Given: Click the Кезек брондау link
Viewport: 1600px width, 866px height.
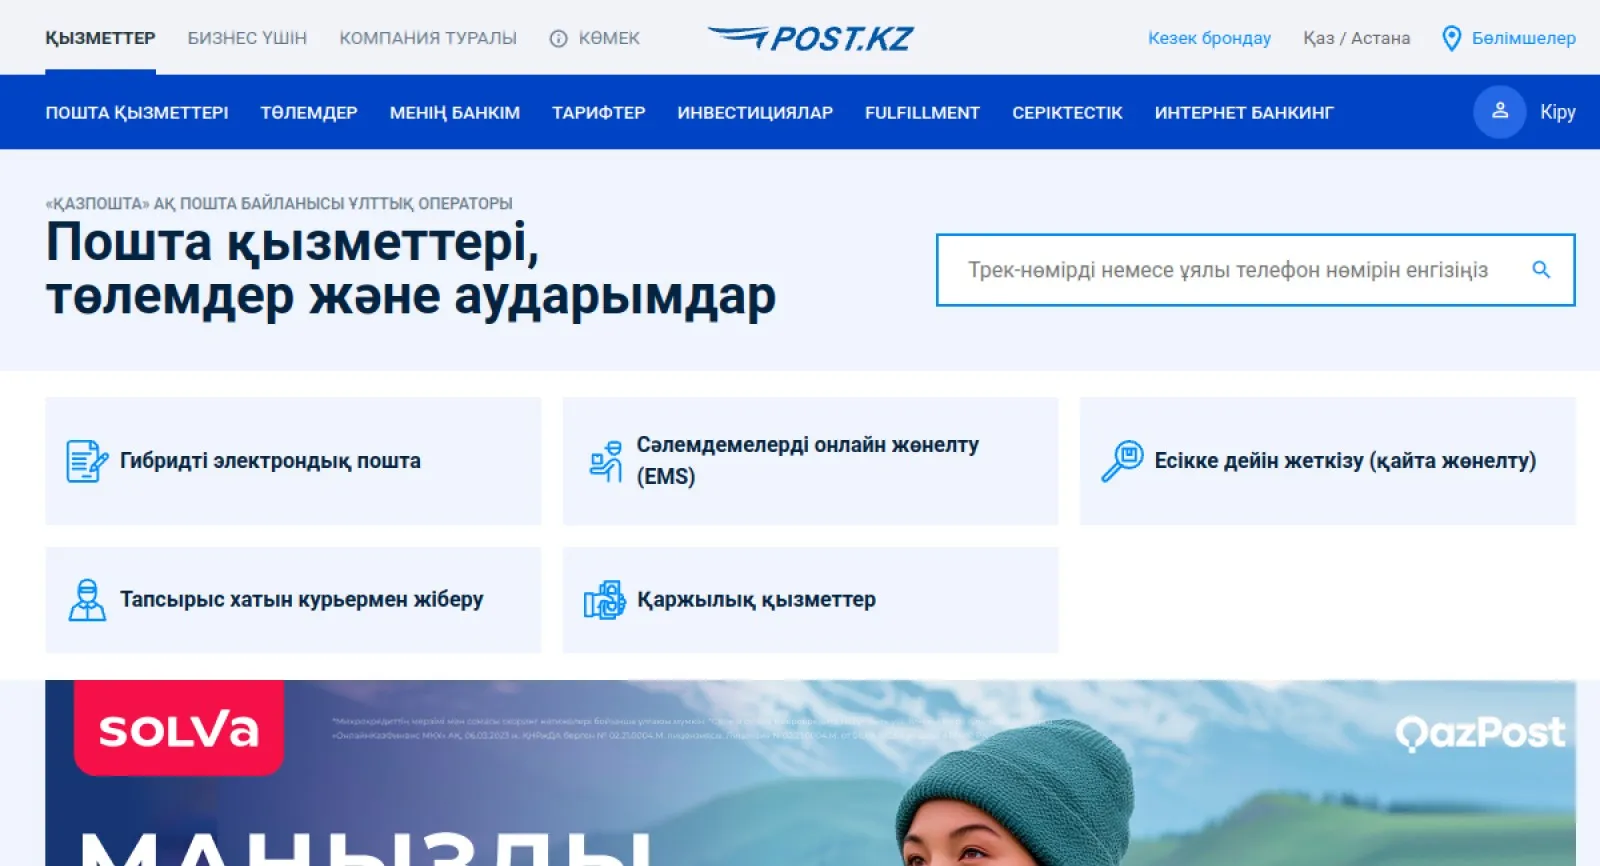Looking at the screenshot, I should [1209, 38].
